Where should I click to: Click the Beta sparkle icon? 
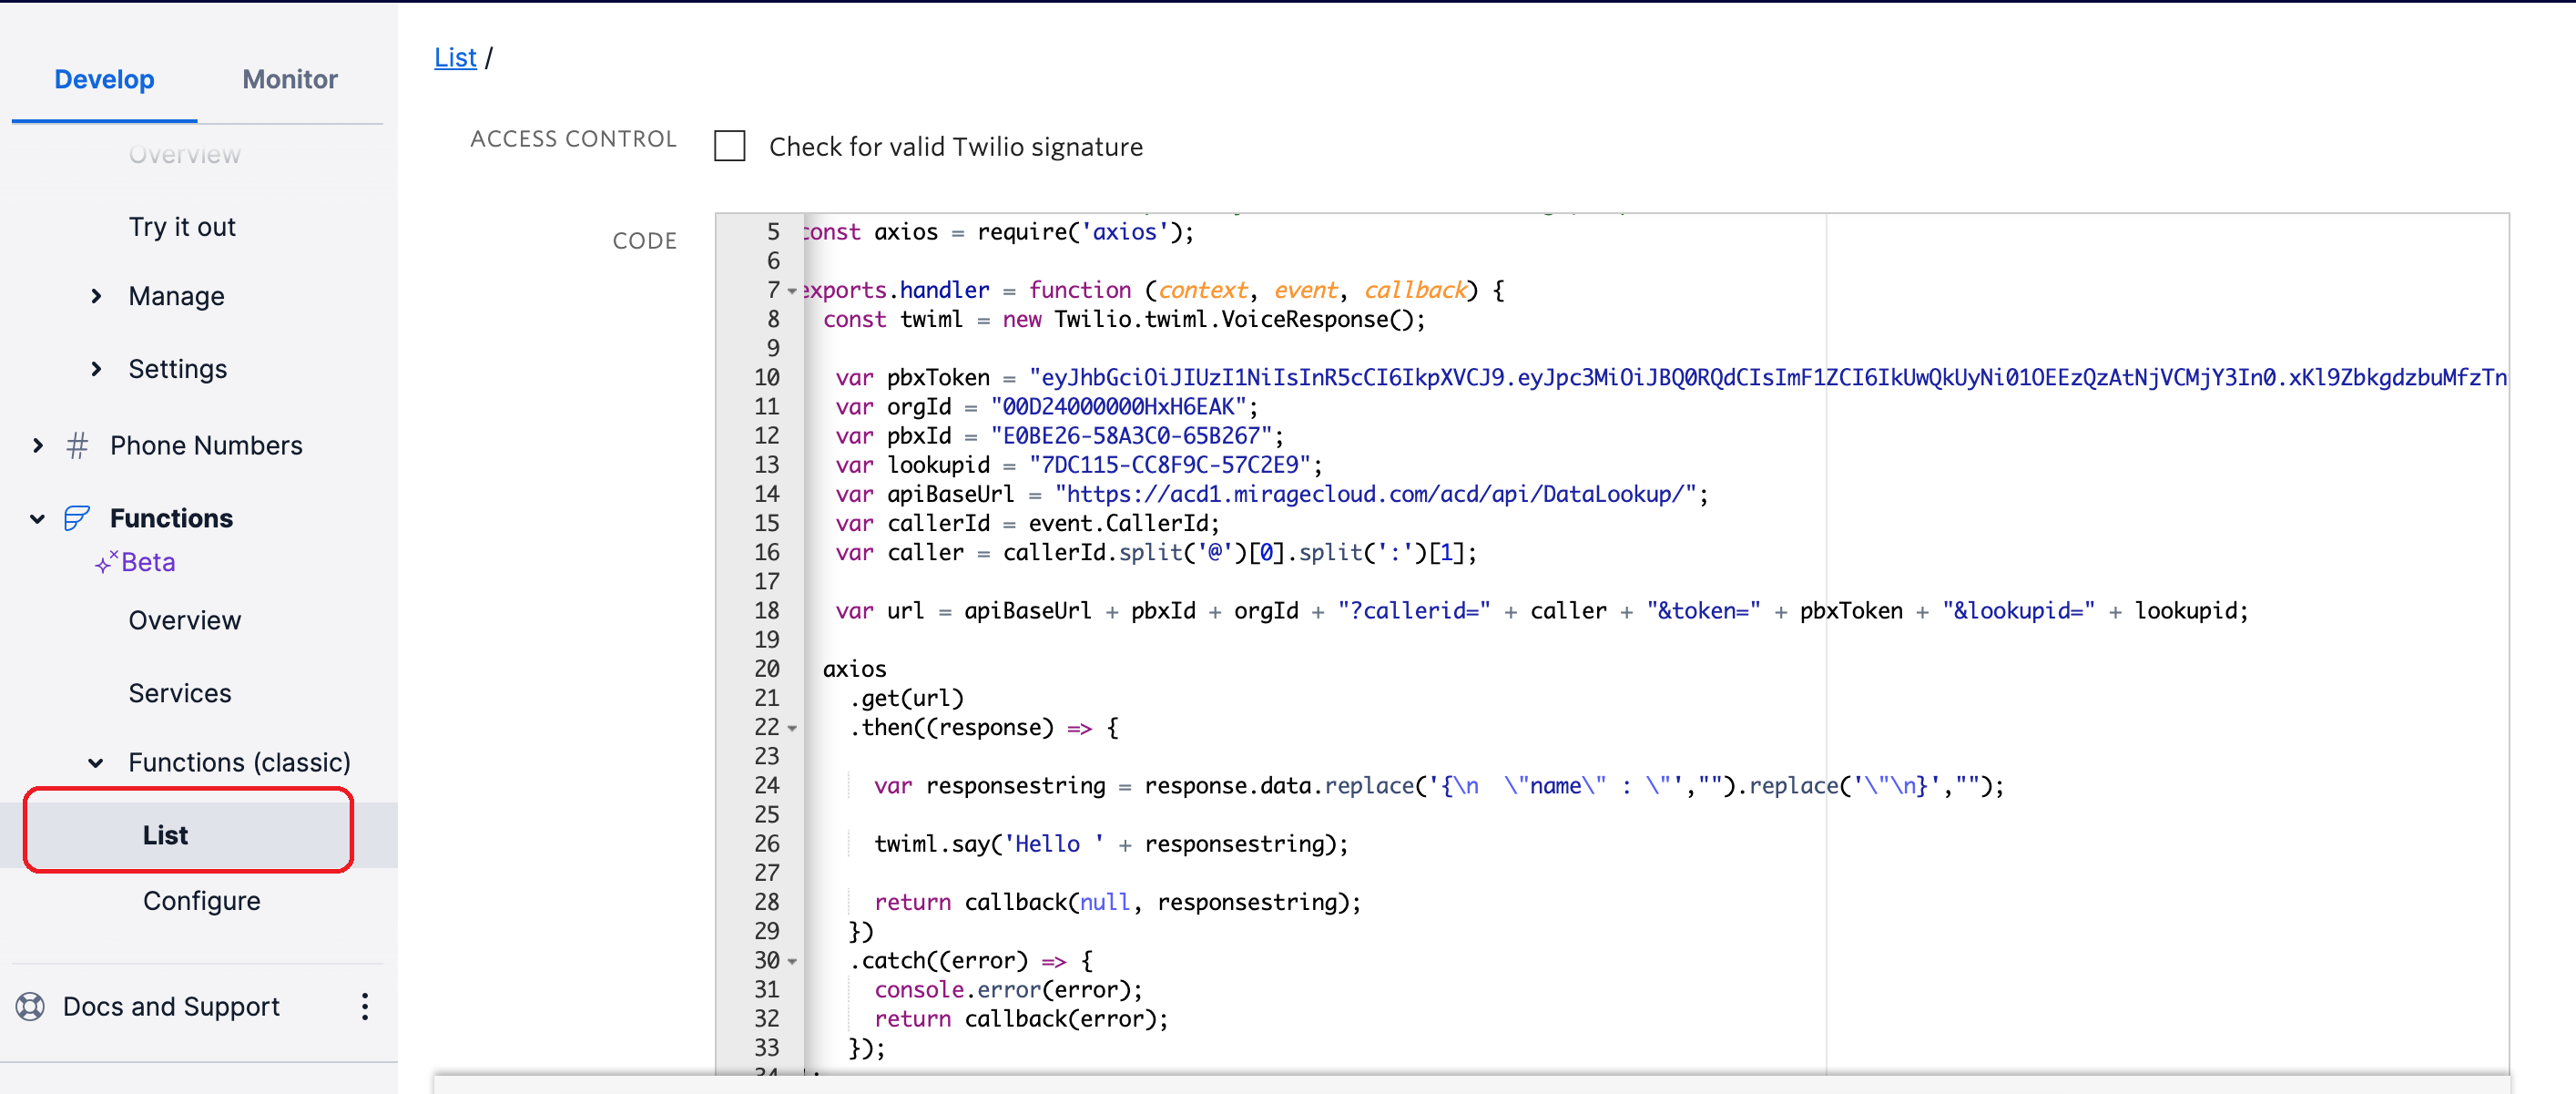[x=106, y=562]
